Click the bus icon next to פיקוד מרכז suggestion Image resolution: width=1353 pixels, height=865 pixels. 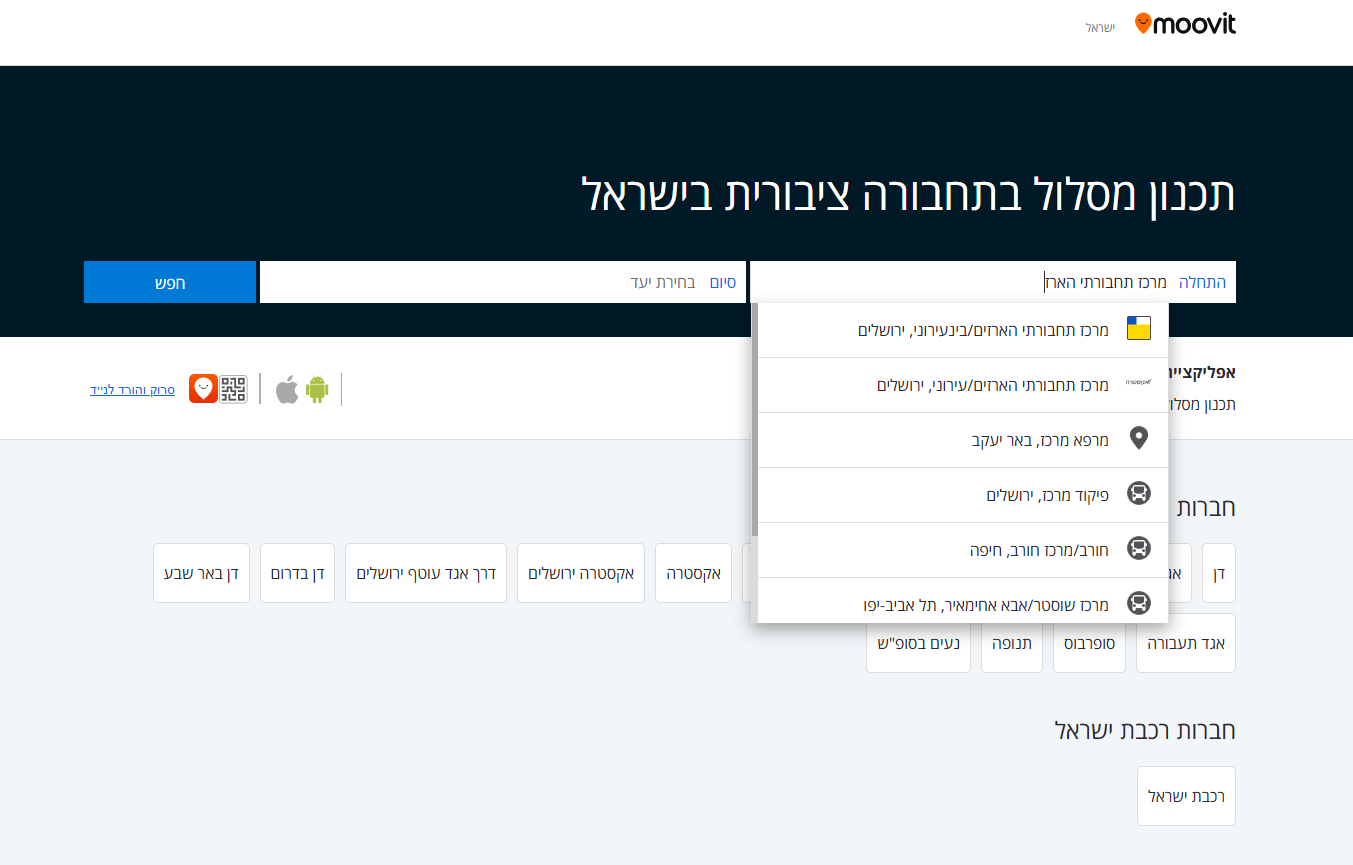(x=1139, y=493)
